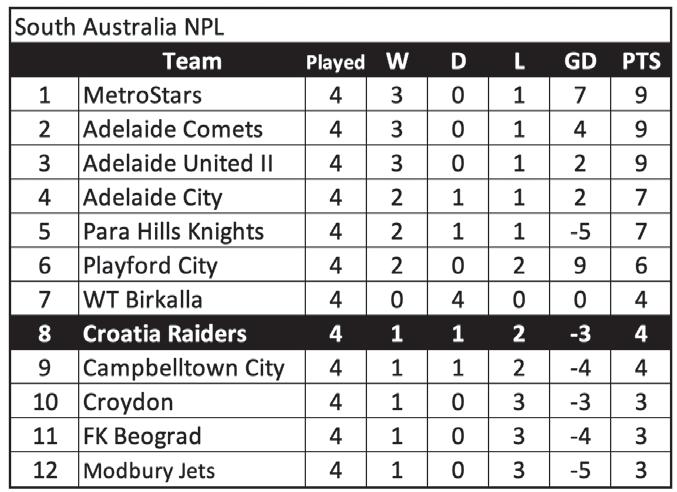The image size is (677, 492).
Task: Select the Team column header
Action: pyautogui.click(x=192, y=61)
